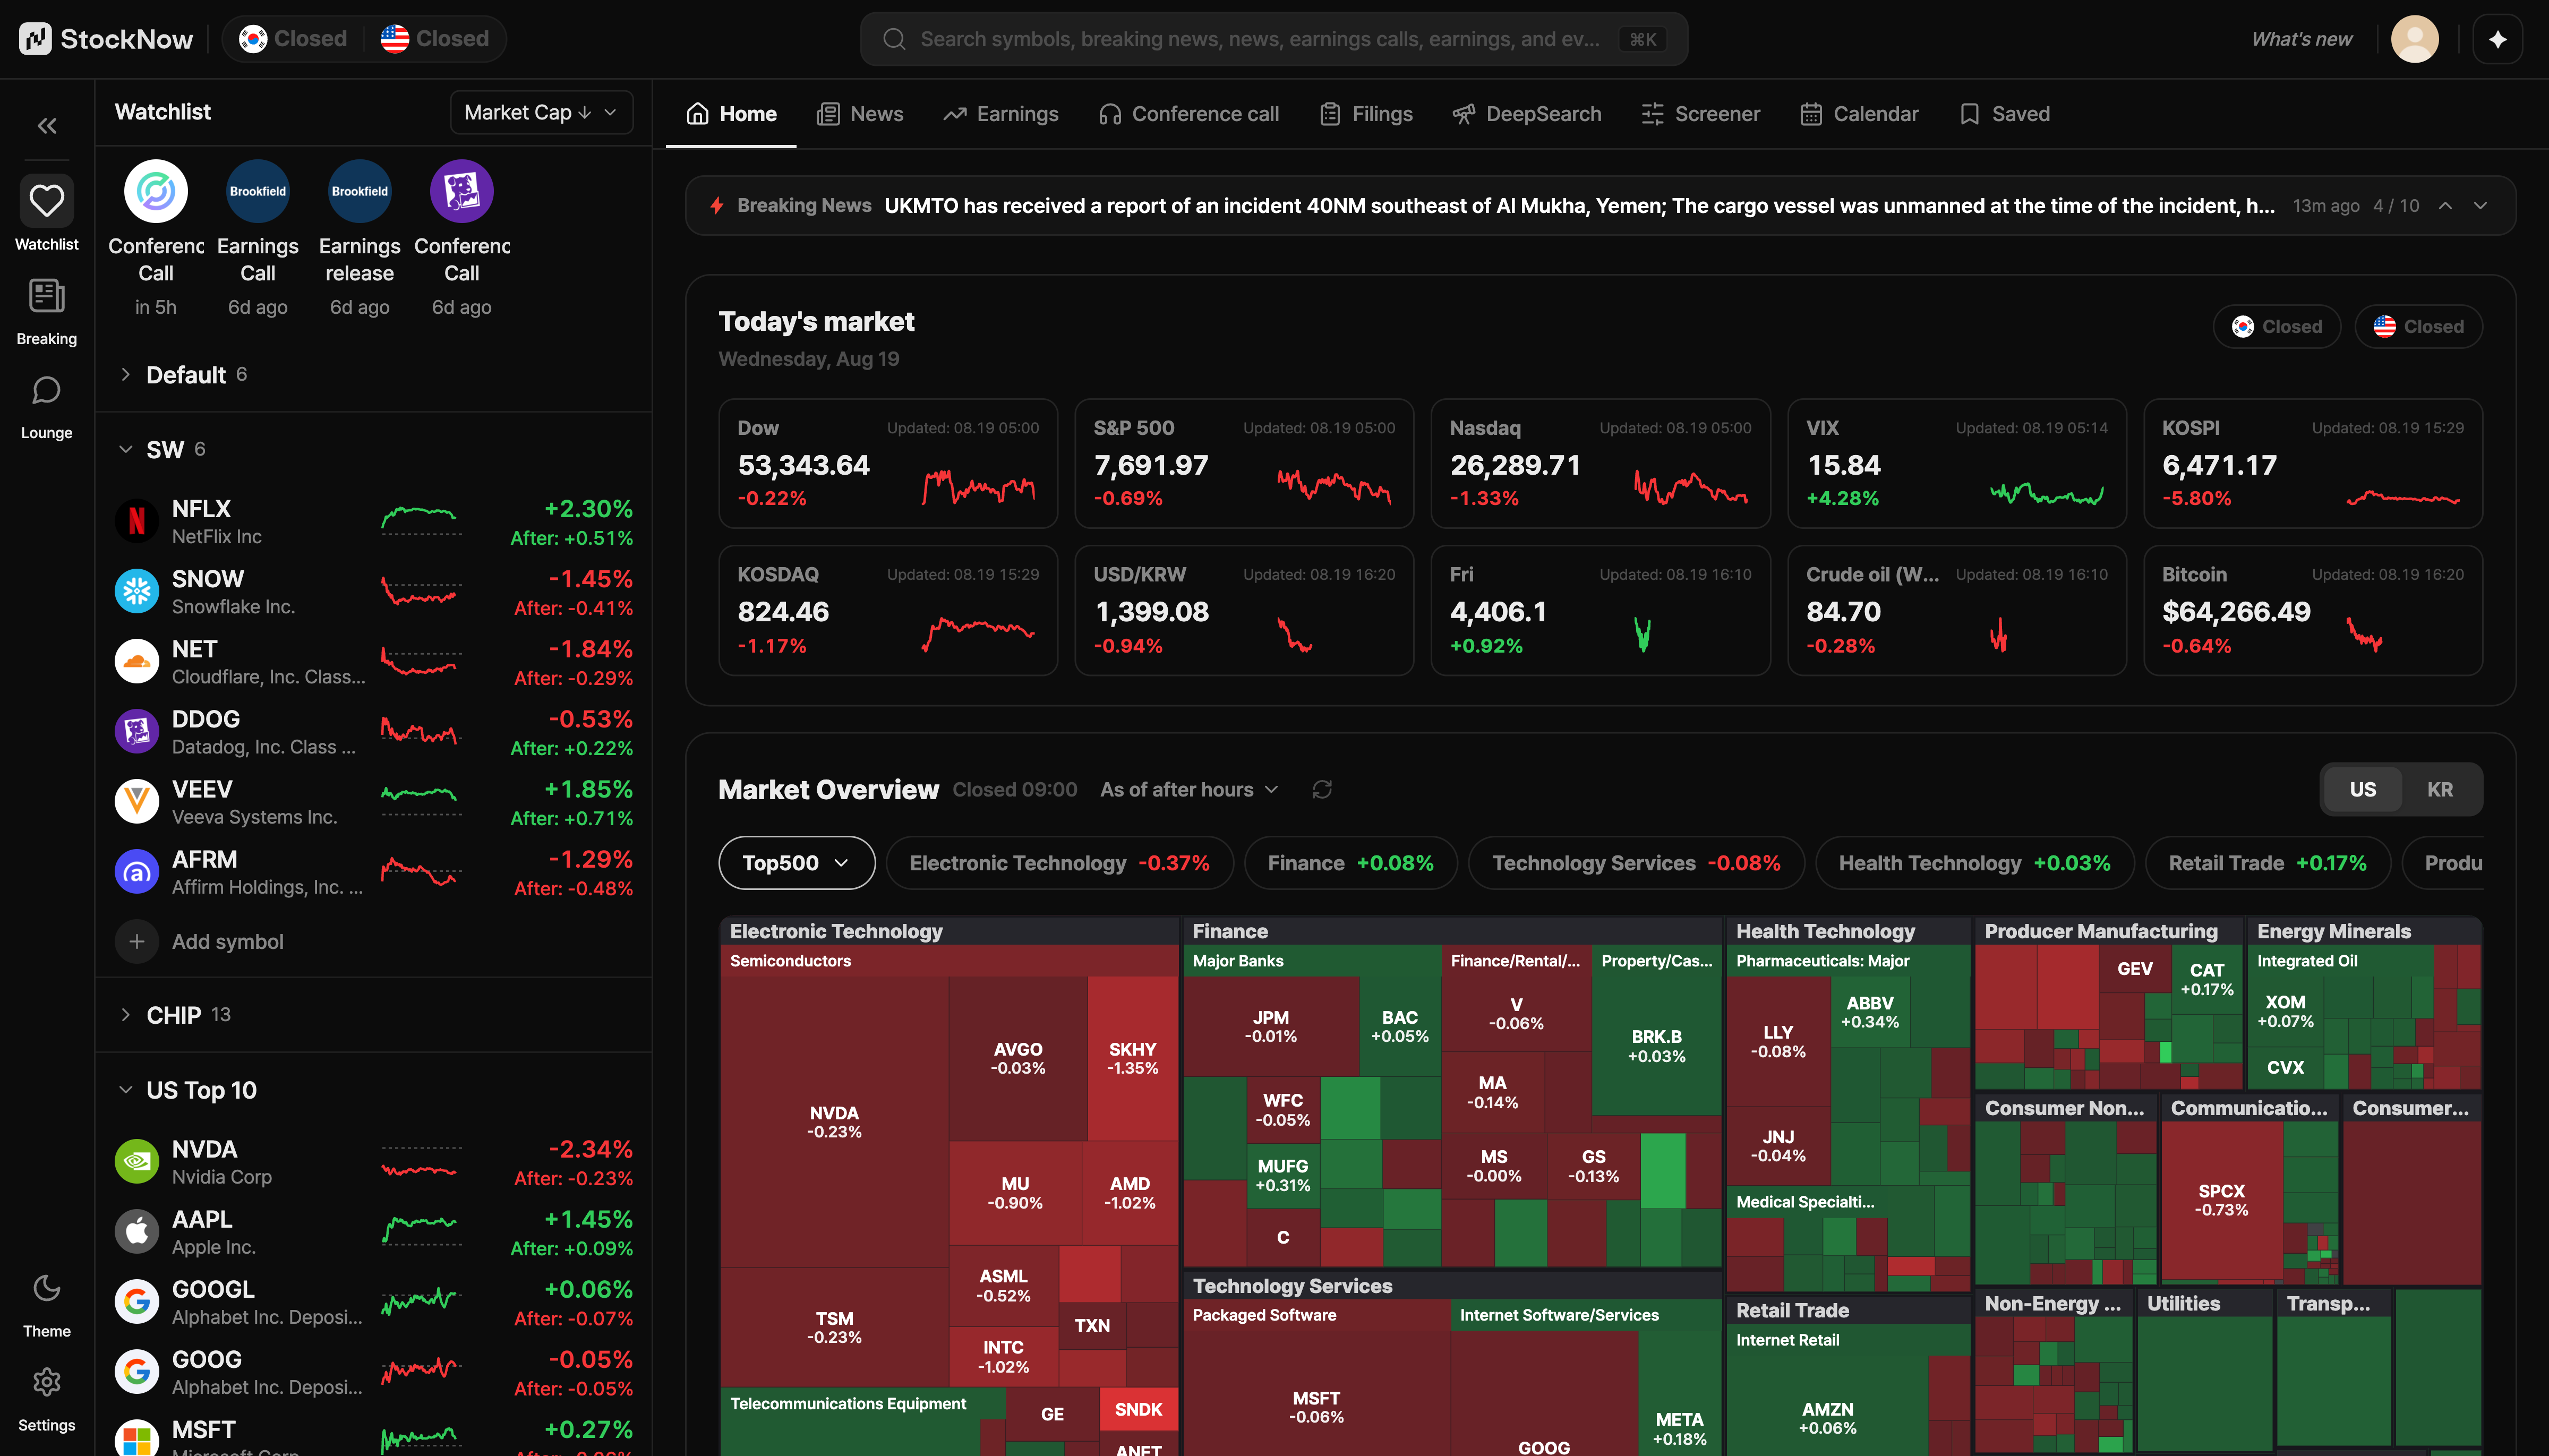The width and height of the screenshot is (2549, 1456).
Task: Collapse the sidebar with double-chevron icon
Action: pos(47,126)
